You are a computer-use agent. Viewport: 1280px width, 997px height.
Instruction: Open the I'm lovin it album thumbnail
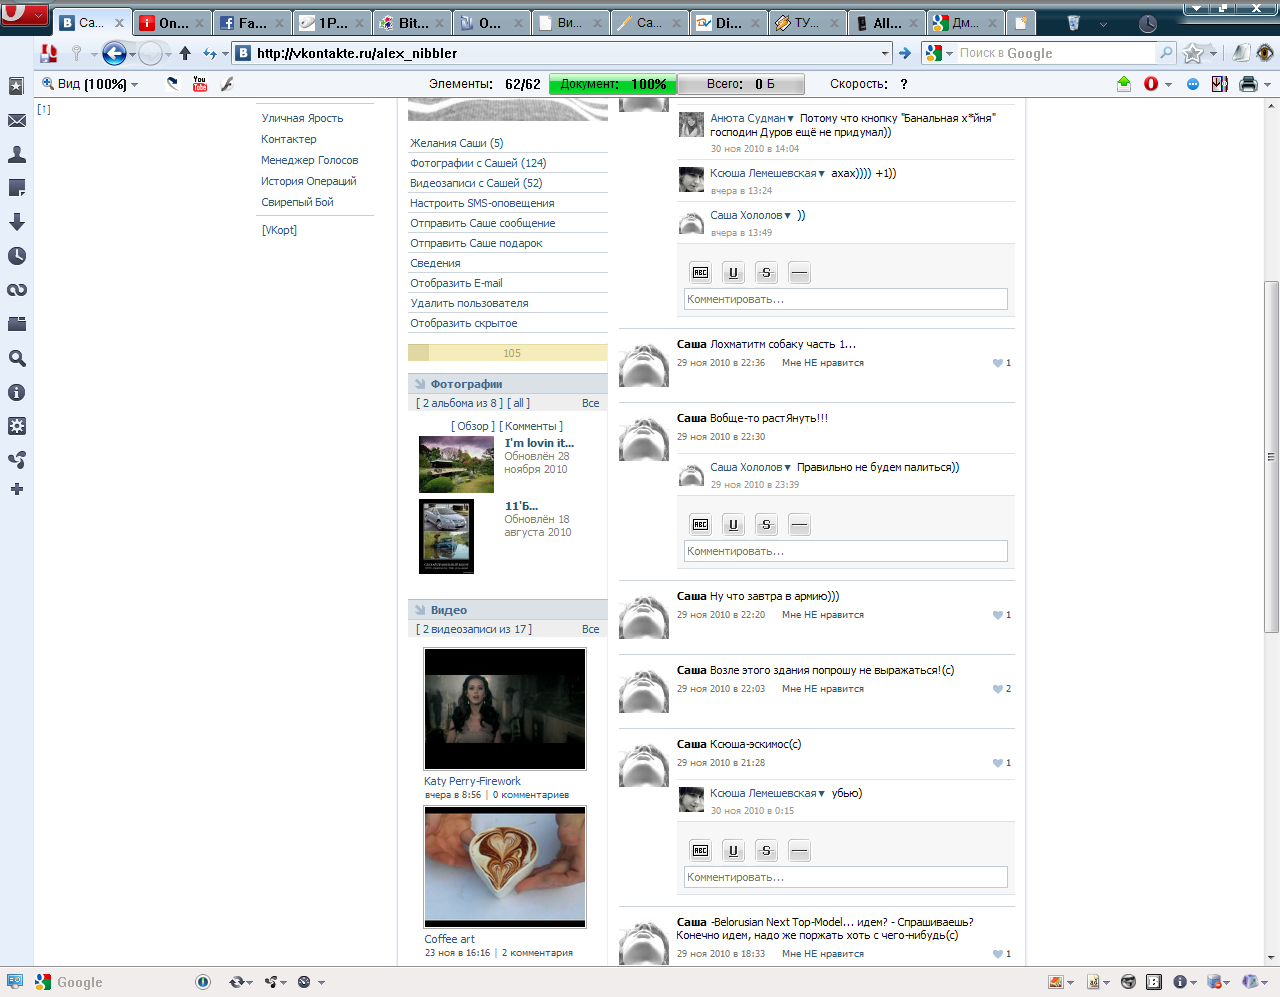pyautogui.click(x=456, y=465)
